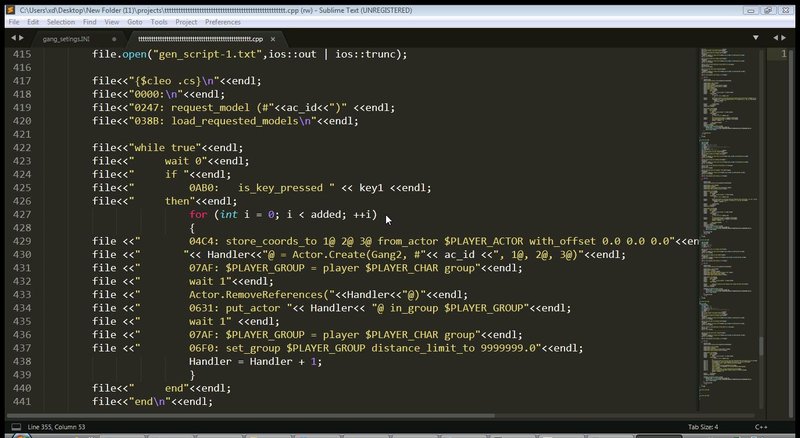Viewport: 800px width, 438px height.
Task: Click the Sublime Text icon in title bar
Action: (x=8, y=7)
